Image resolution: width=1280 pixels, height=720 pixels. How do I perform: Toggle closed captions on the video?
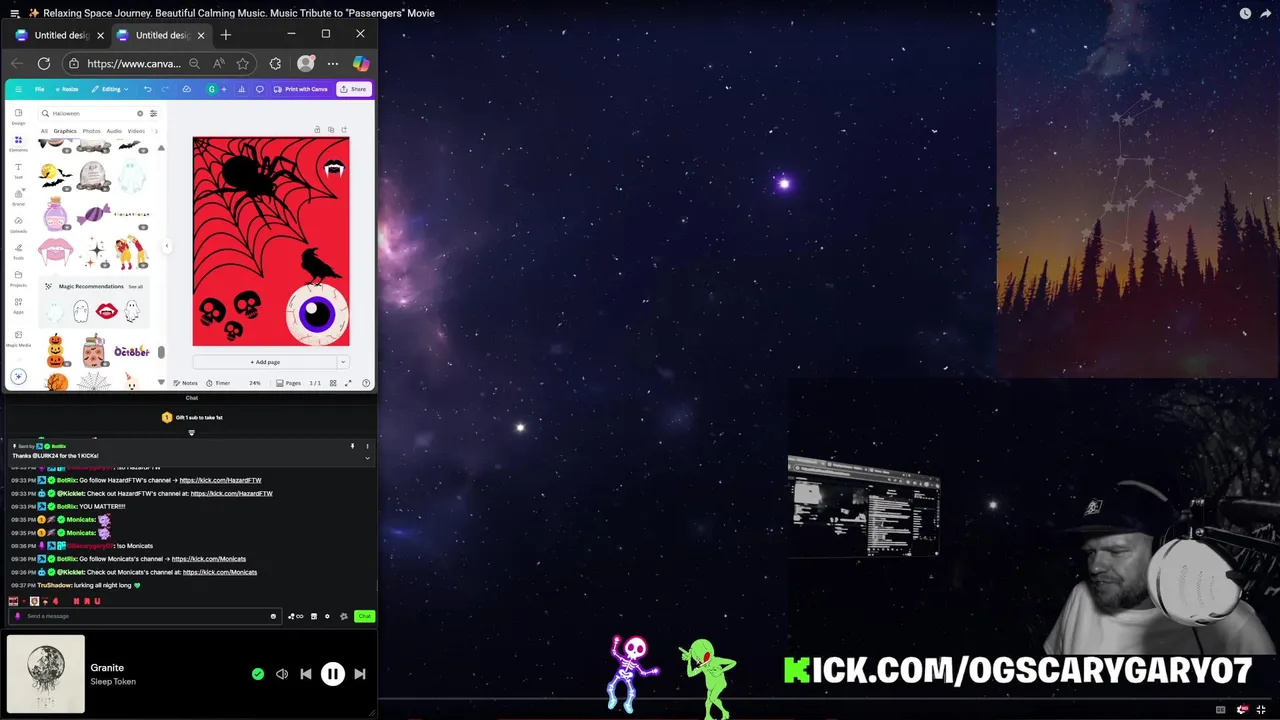coord(1220,709)
